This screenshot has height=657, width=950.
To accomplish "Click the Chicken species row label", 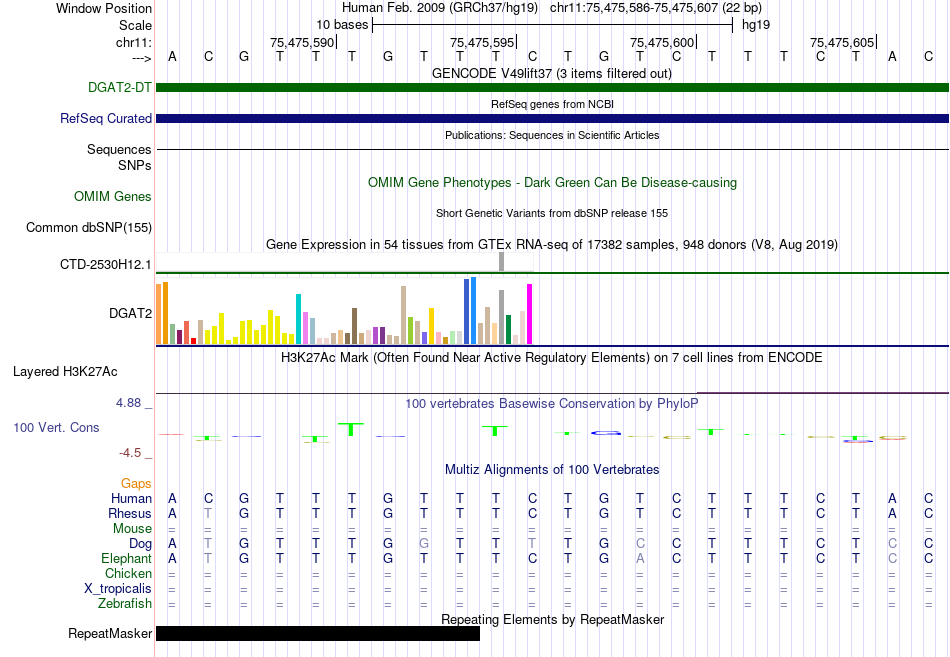I will point(128,573).
